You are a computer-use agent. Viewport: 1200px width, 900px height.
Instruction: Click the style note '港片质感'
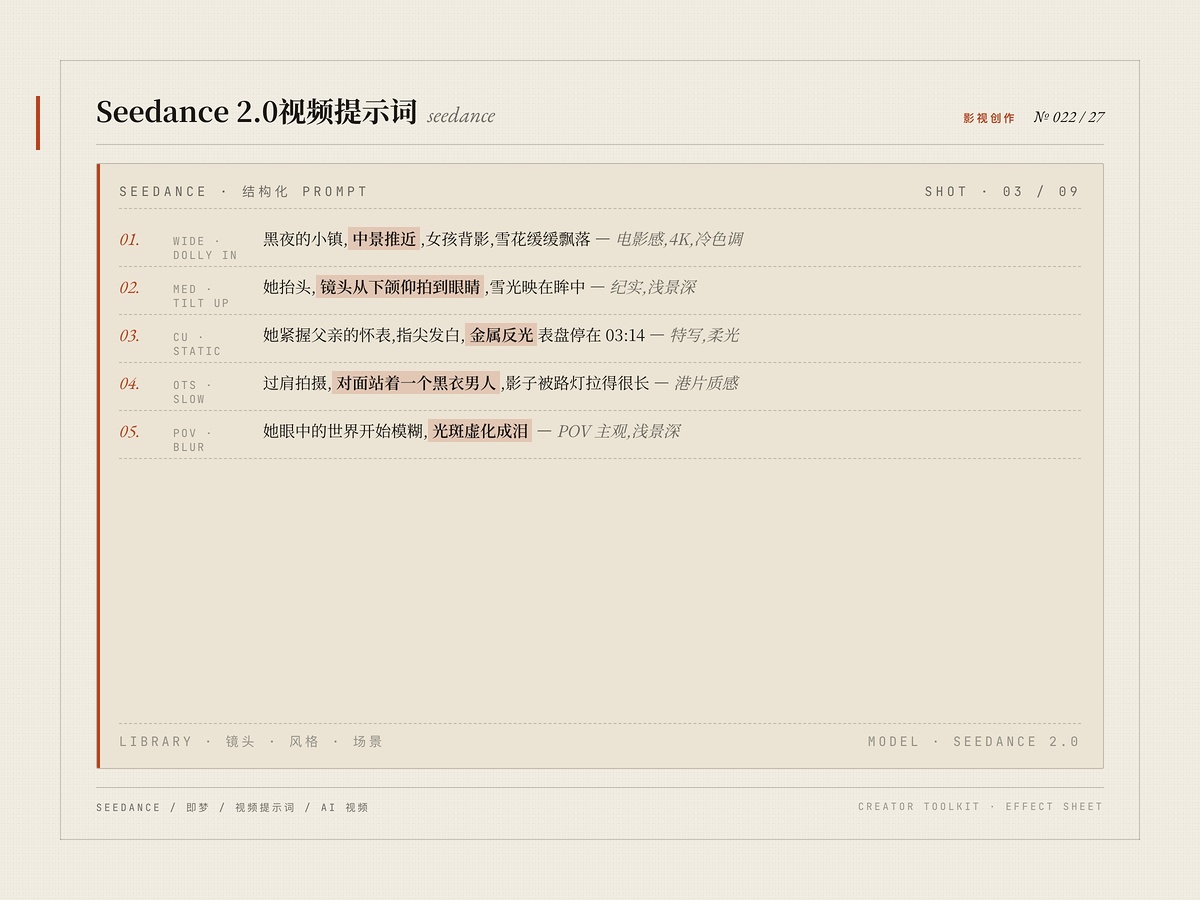click(706, 383)
